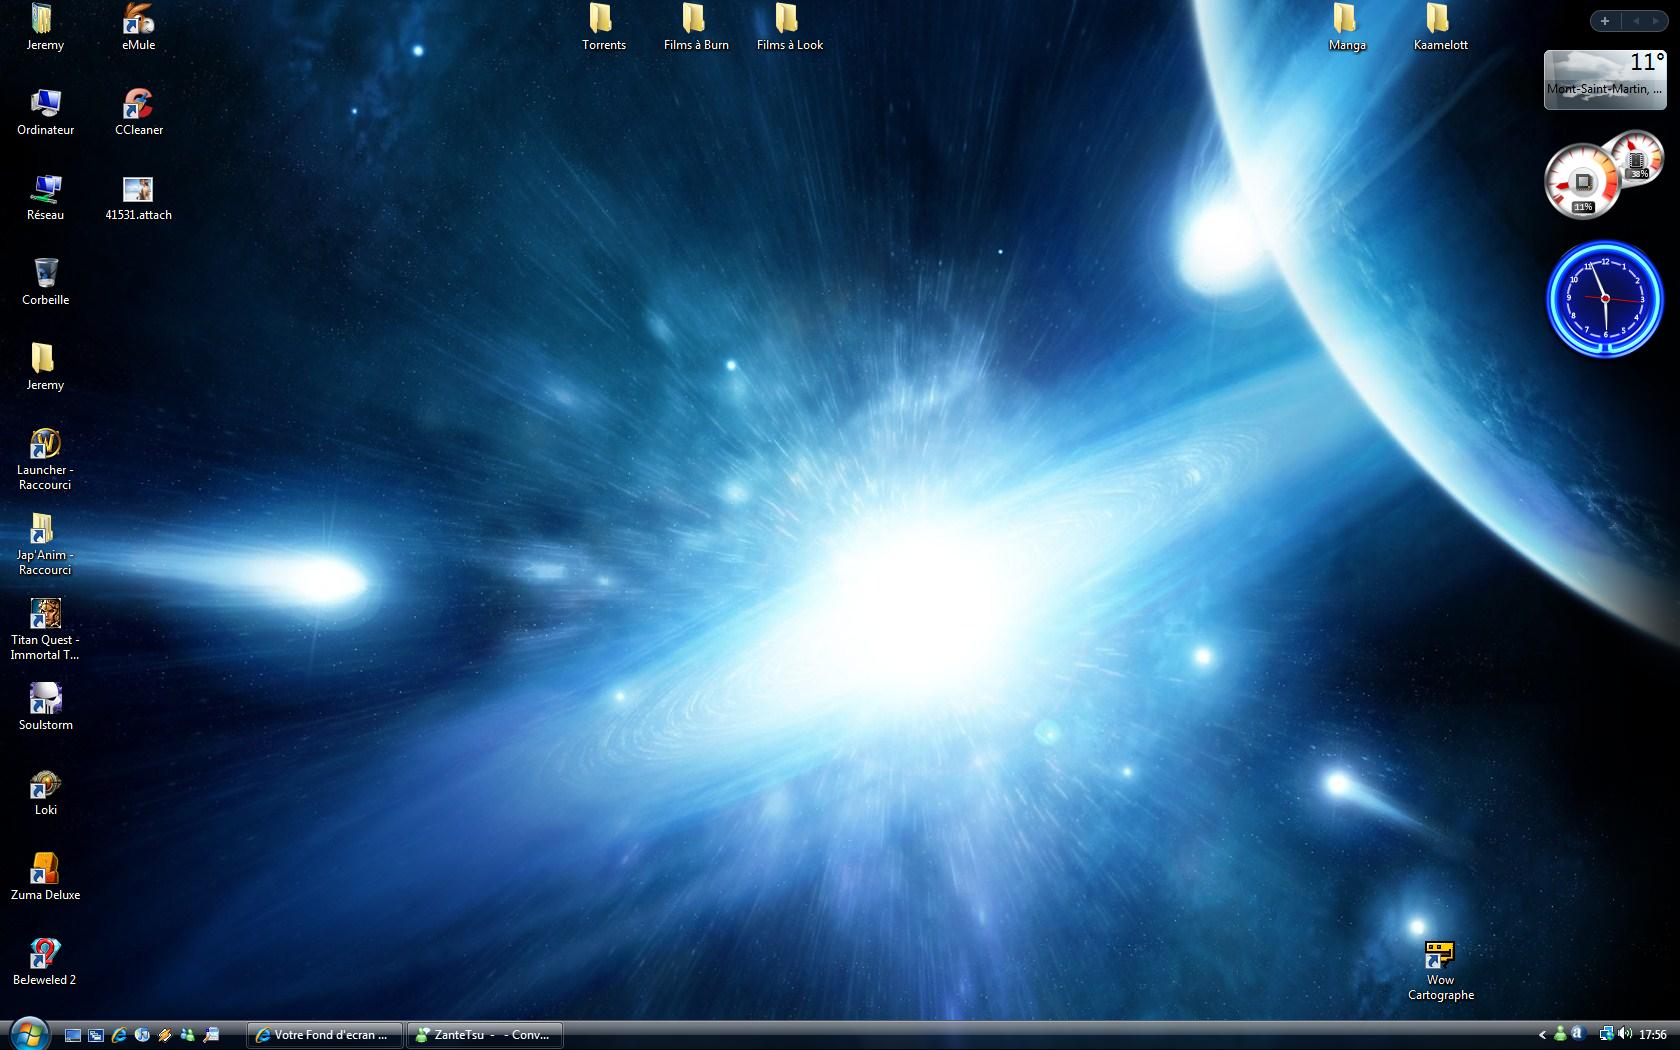
Task: Click the sidebar previous gadgets arrow
Action: [1636, 21]
